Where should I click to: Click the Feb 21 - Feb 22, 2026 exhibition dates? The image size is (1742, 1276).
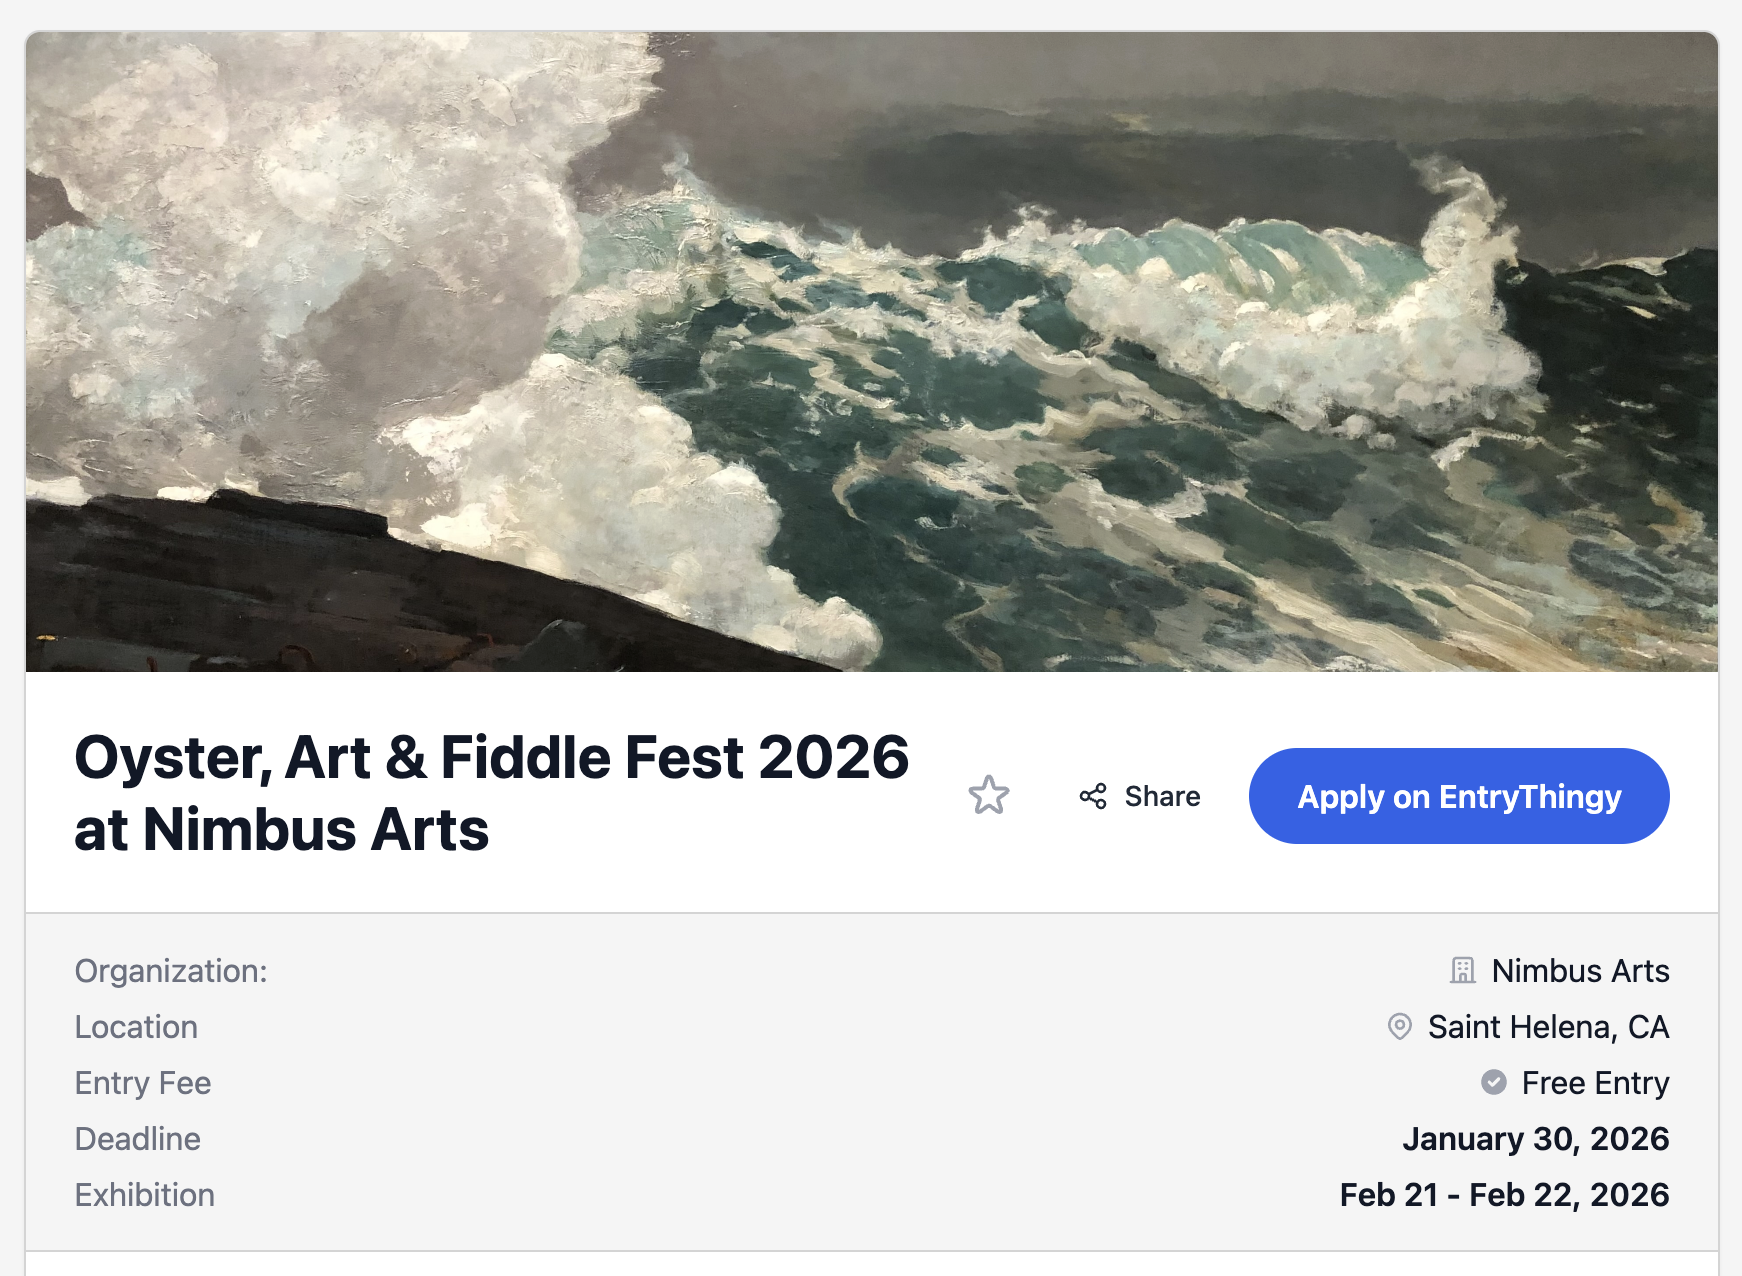click(1504, 1195)
